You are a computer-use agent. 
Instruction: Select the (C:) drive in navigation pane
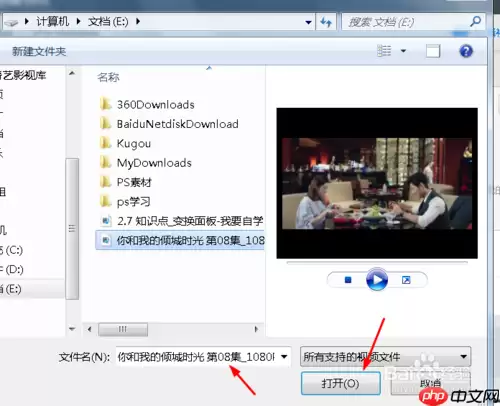12,250
